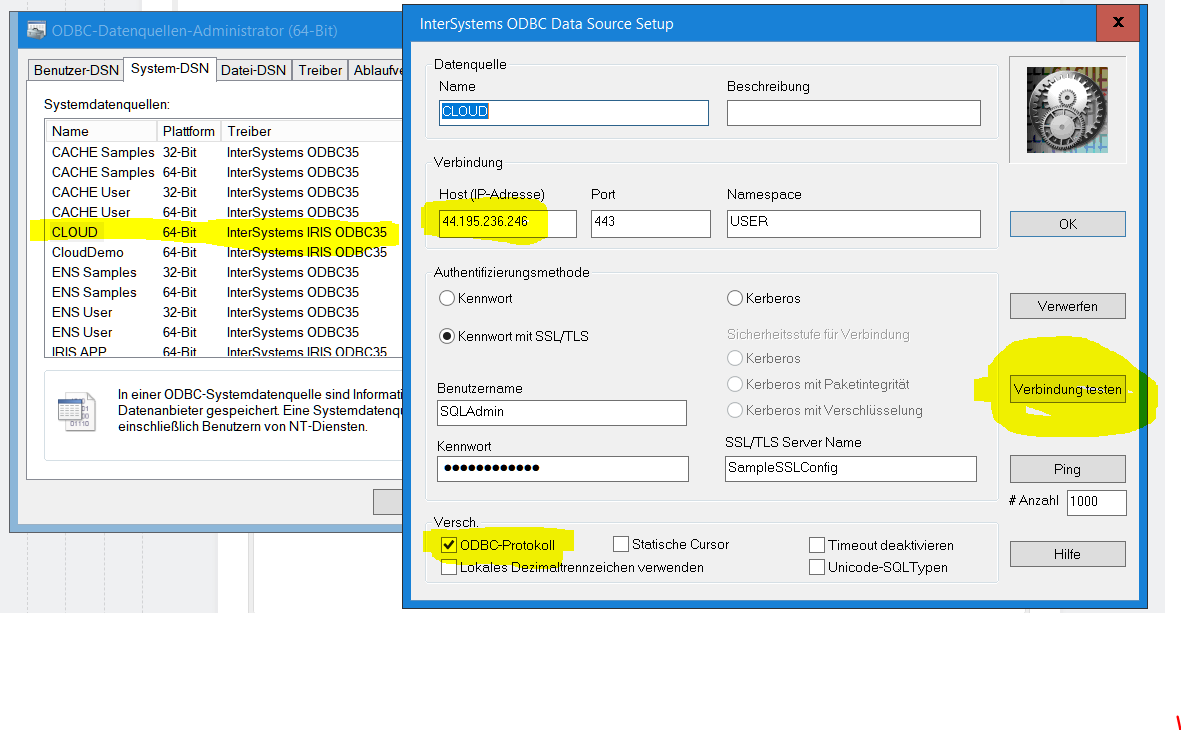Switch to the Benutzer-DSN tab
This screenshot has width=1181, height=730.
point(76,70)
